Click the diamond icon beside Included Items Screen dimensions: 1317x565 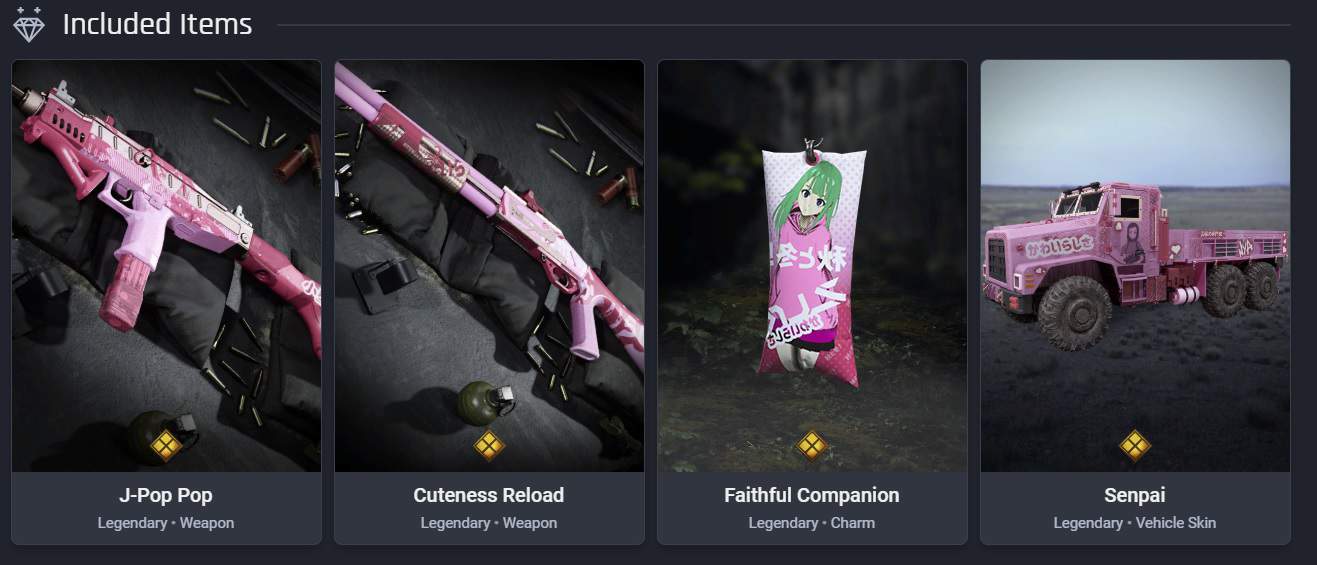[x=29, y=24]
